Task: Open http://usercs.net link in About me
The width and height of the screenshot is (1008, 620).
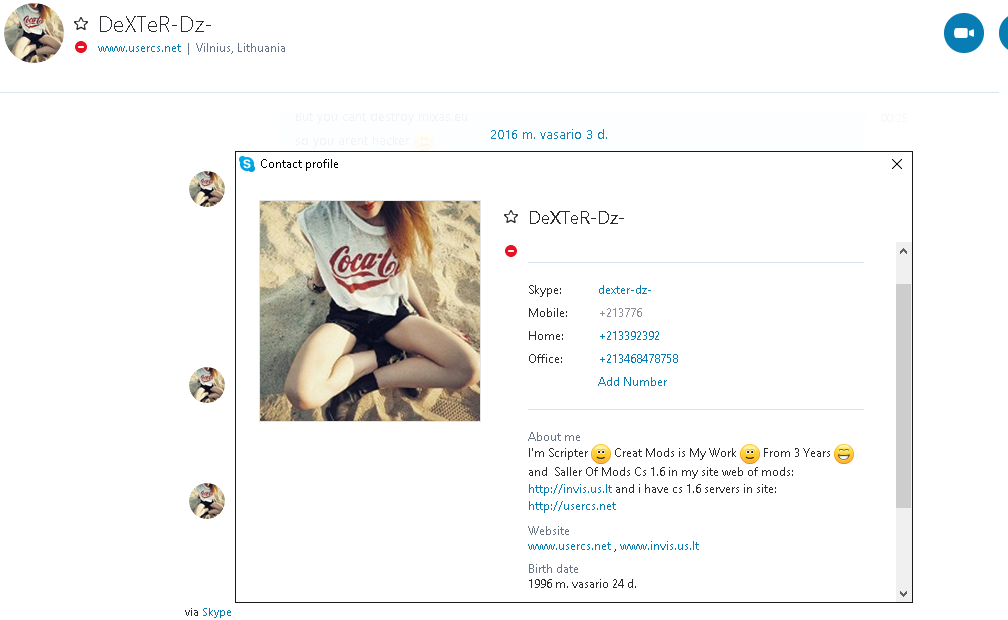Action: click(x=572, y=506)
